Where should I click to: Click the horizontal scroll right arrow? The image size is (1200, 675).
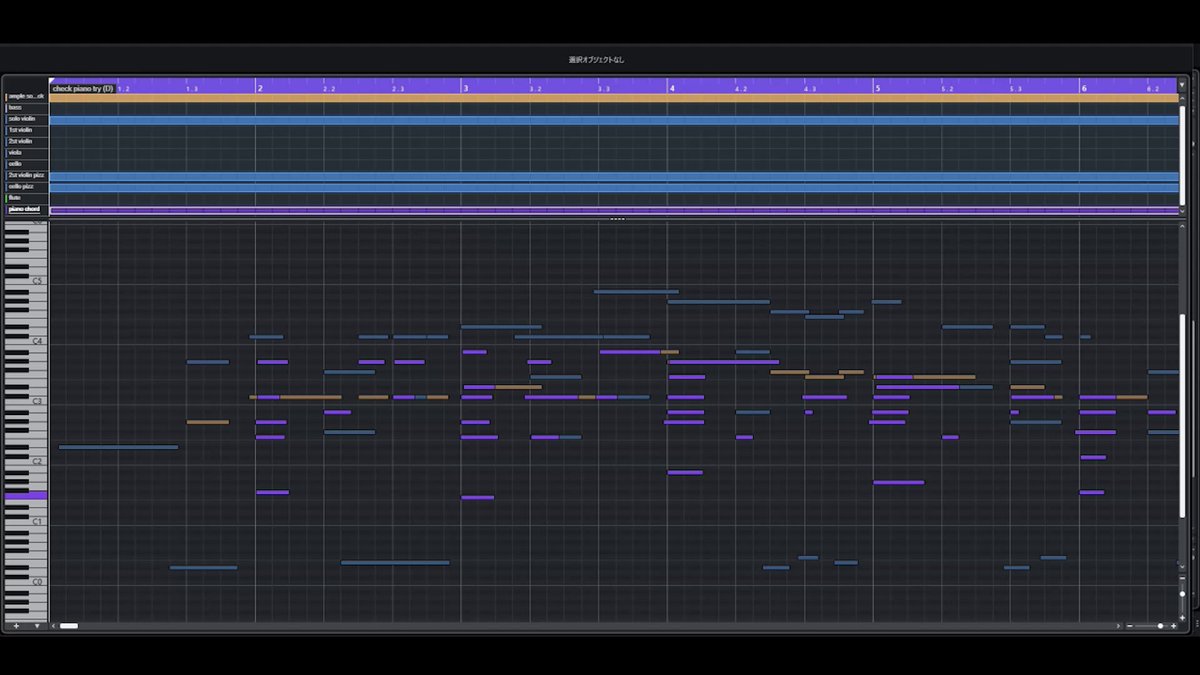pyautogui.click(x=1119, y=626)
